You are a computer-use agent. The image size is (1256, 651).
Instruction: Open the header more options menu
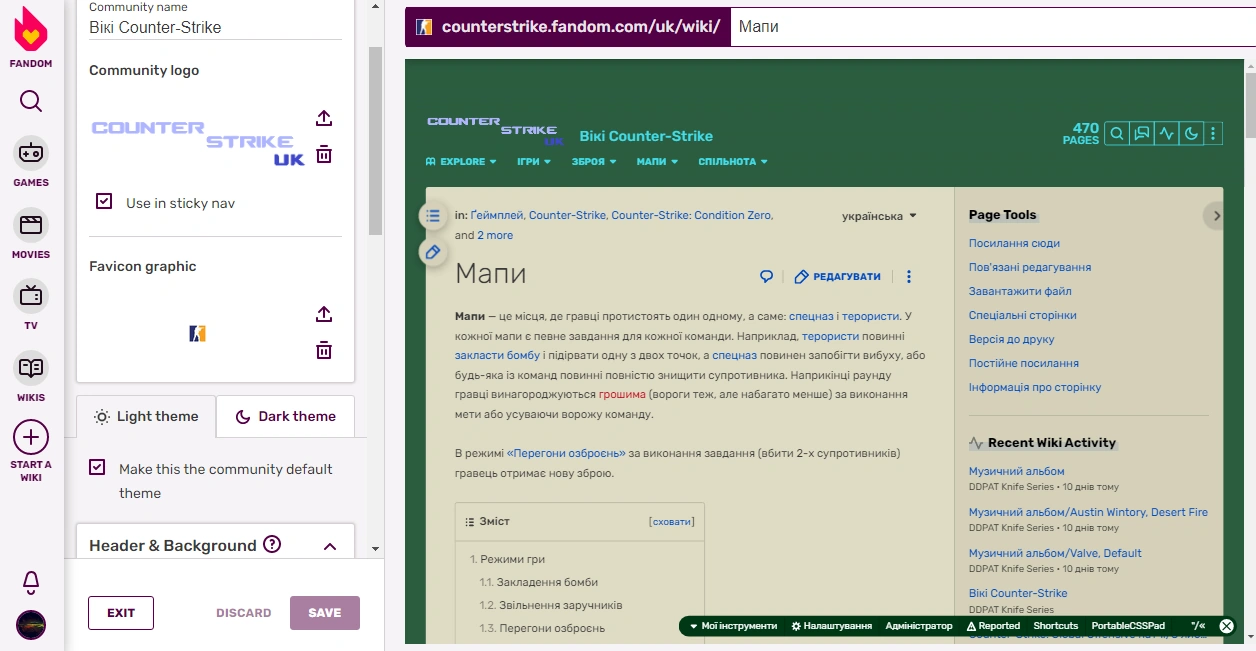point(1212,134)
